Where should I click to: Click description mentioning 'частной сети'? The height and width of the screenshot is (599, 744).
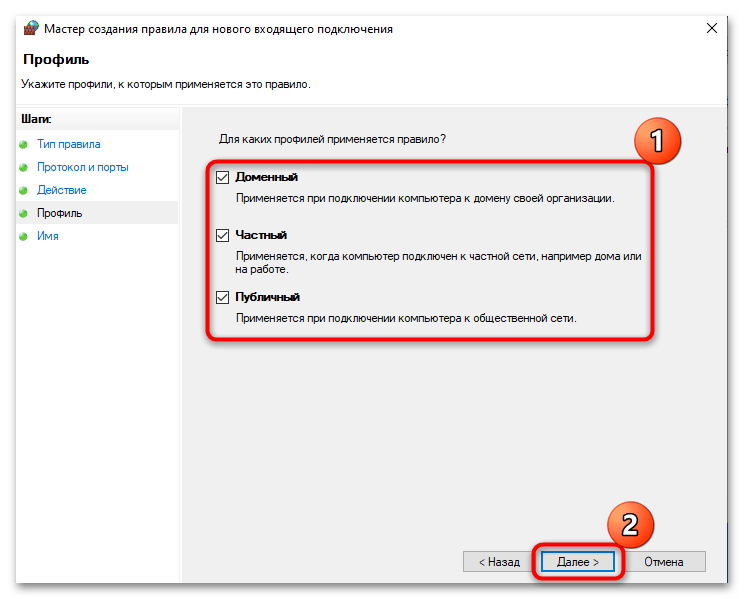[438, 262]
